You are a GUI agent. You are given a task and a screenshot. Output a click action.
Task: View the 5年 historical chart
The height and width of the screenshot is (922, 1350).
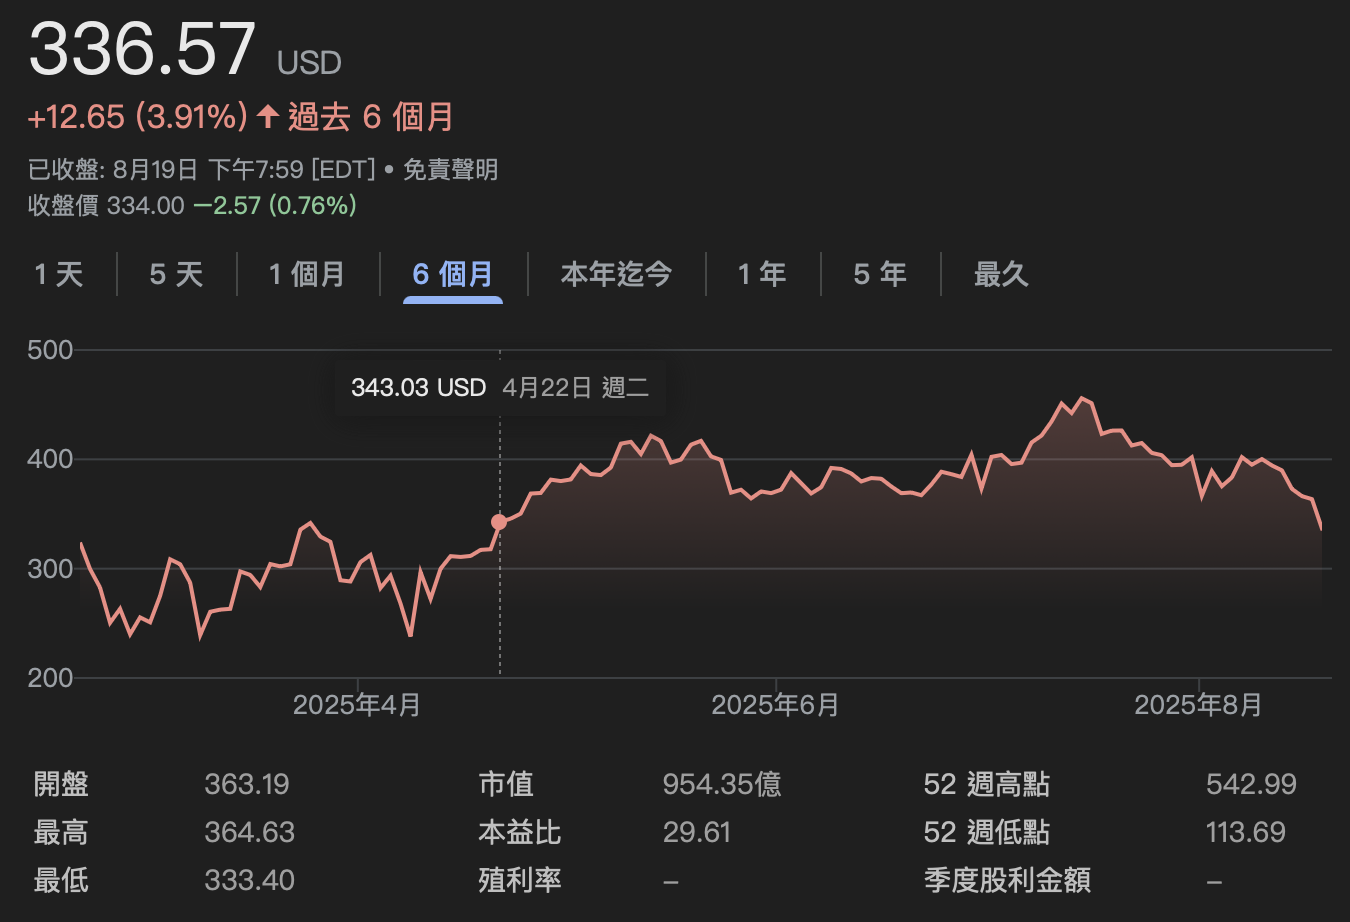coord(879,274)
